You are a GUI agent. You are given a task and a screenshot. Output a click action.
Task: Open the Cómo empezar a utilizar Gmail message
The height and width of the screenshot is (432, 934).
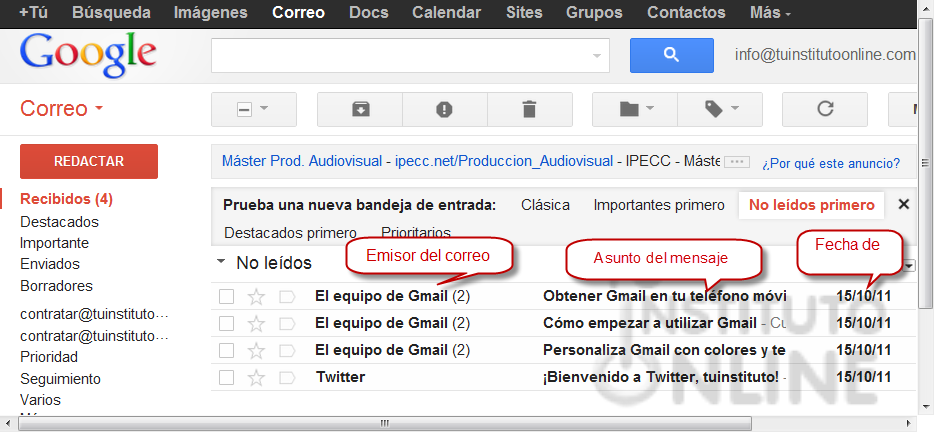(650, 324)
